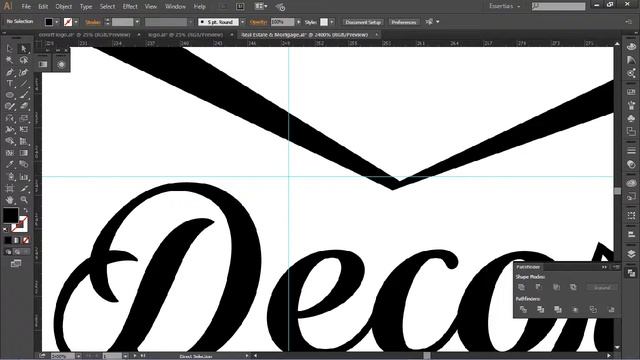The image size is (640, 360).
Task: Click Minus Back in Pathfinders row
Action: click(611, 310)
